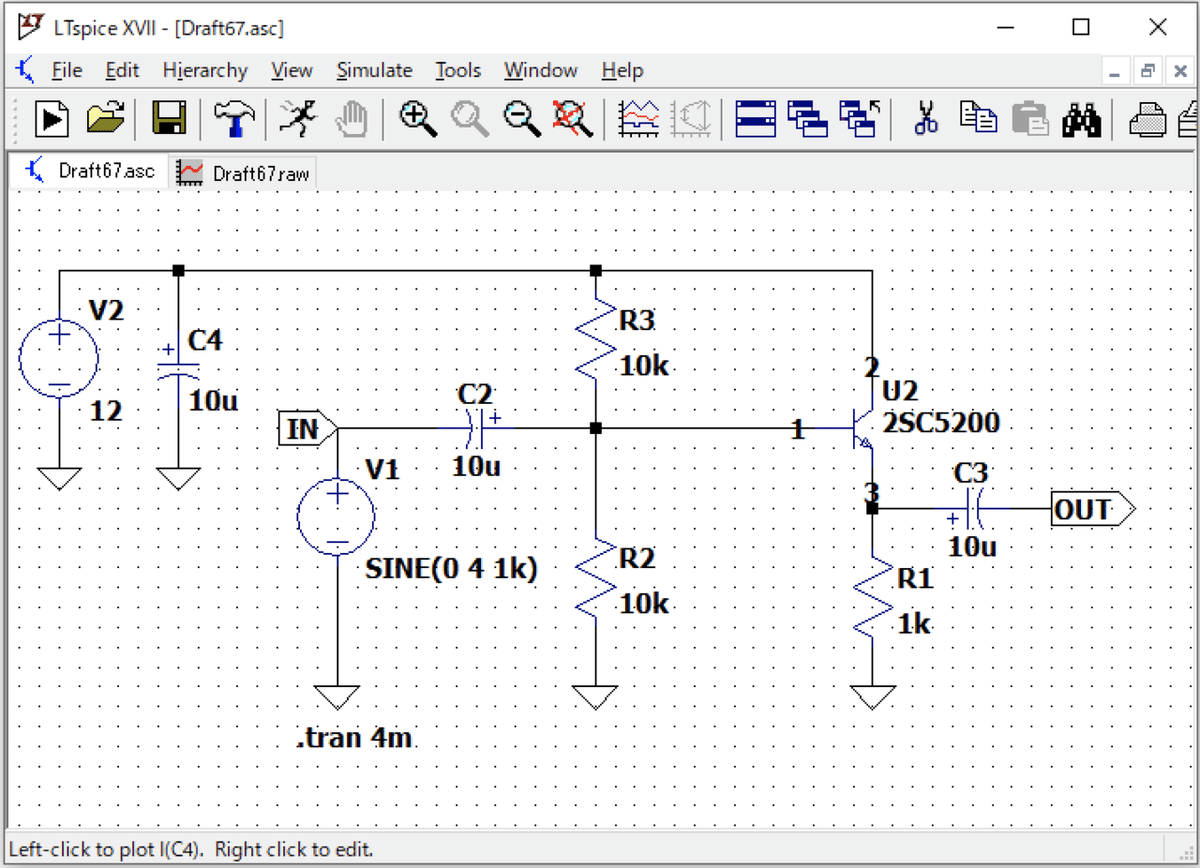Click the Zoom Out magnifier with minus
This screenshot has height=868, width=1200.
coord(522,119)
